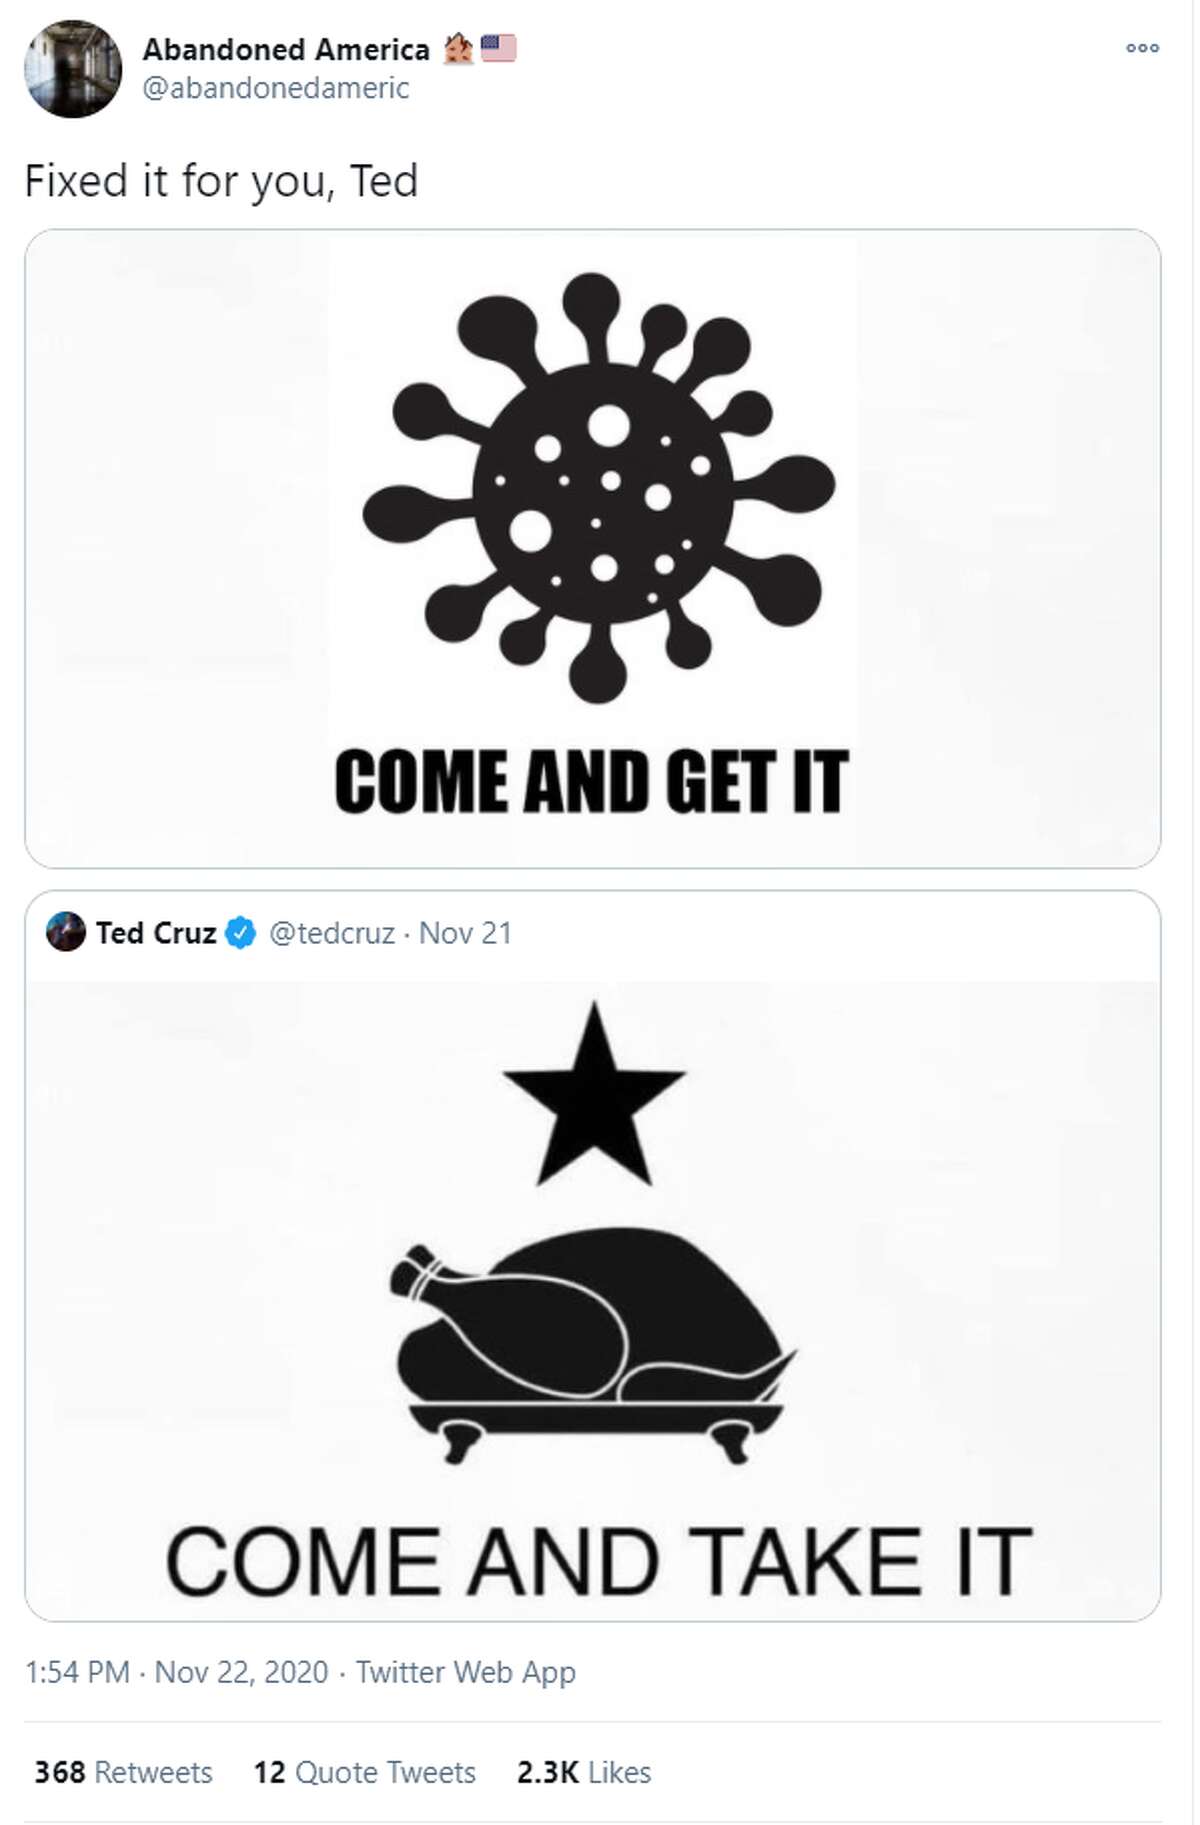Click the Ted Cruz name in quoted tweet
The width and height of the screenshot is (1200, 1825).
[156, 933]
